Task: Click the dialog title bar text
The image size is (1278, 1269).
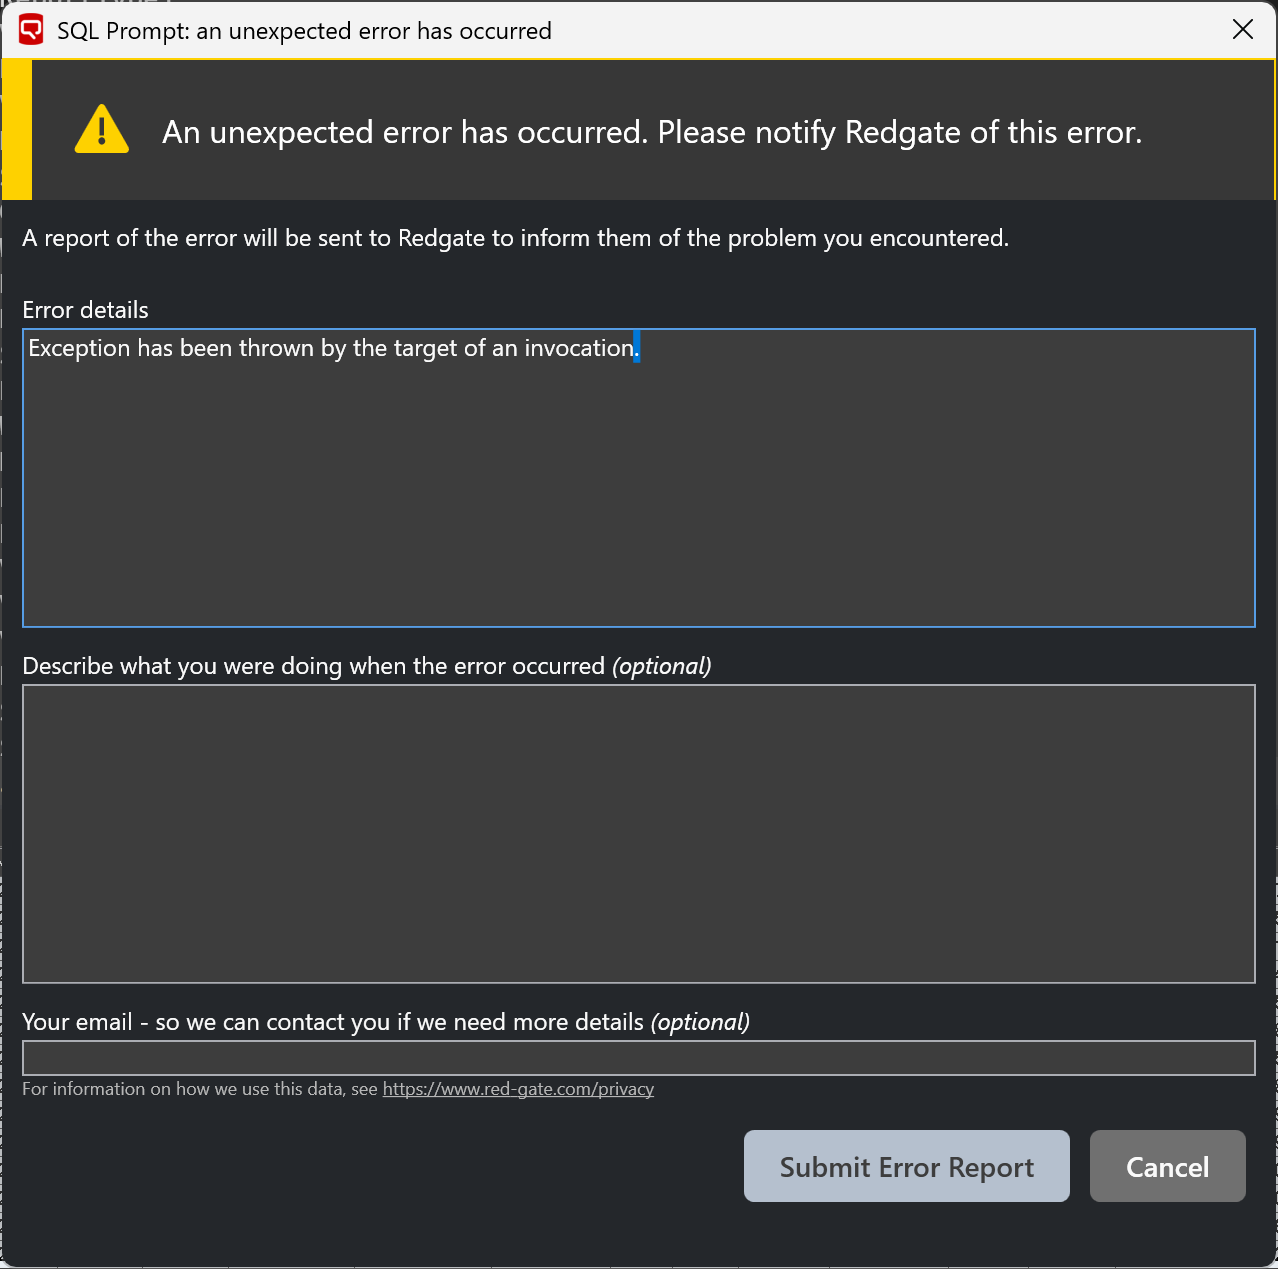Action: tap(304, 31)
